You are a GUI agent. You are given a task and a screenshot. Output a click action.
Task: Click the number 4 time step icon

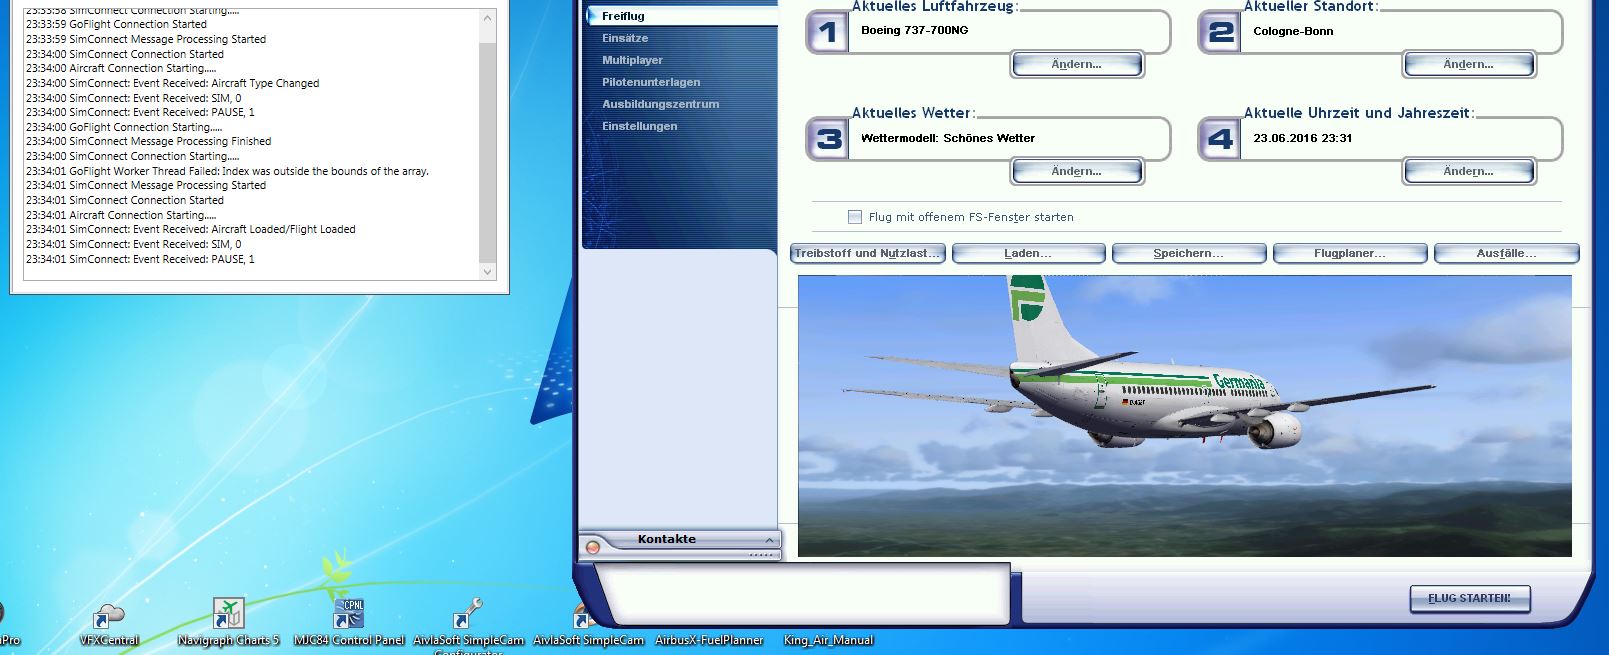pyautogui.click(x=1219, y=139)
